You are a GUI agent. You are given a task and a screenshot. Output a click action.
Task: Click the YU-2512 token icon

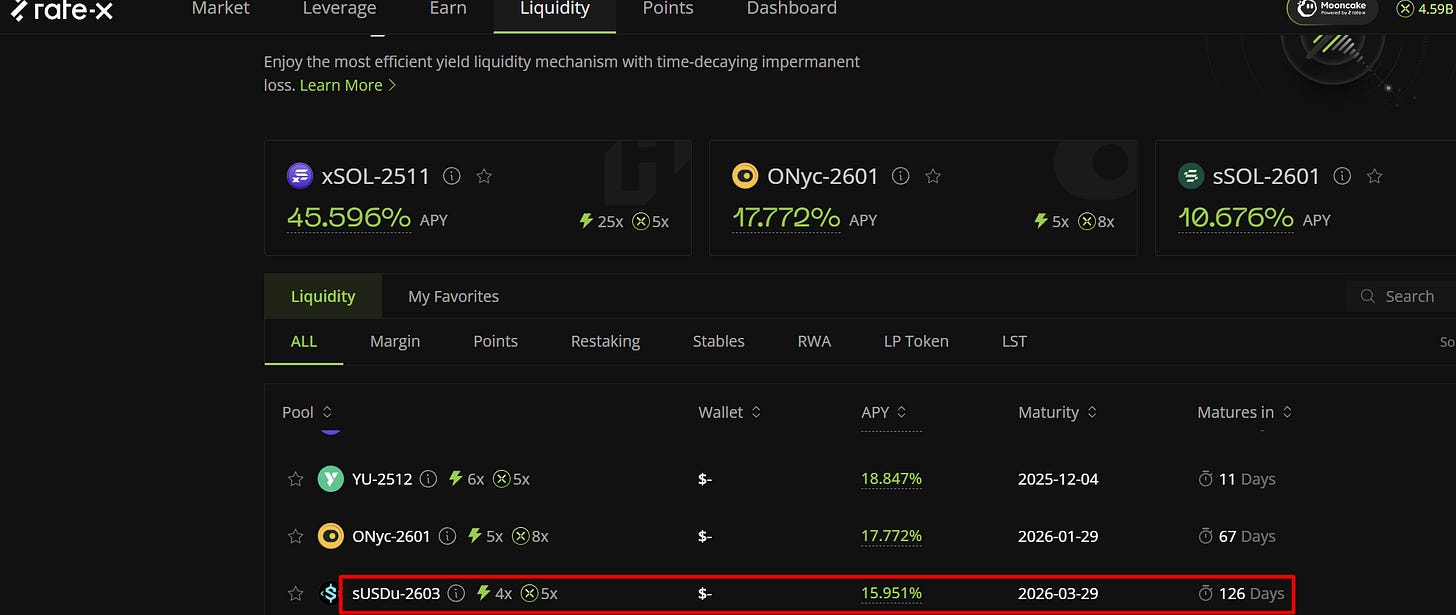coord(331,479)
